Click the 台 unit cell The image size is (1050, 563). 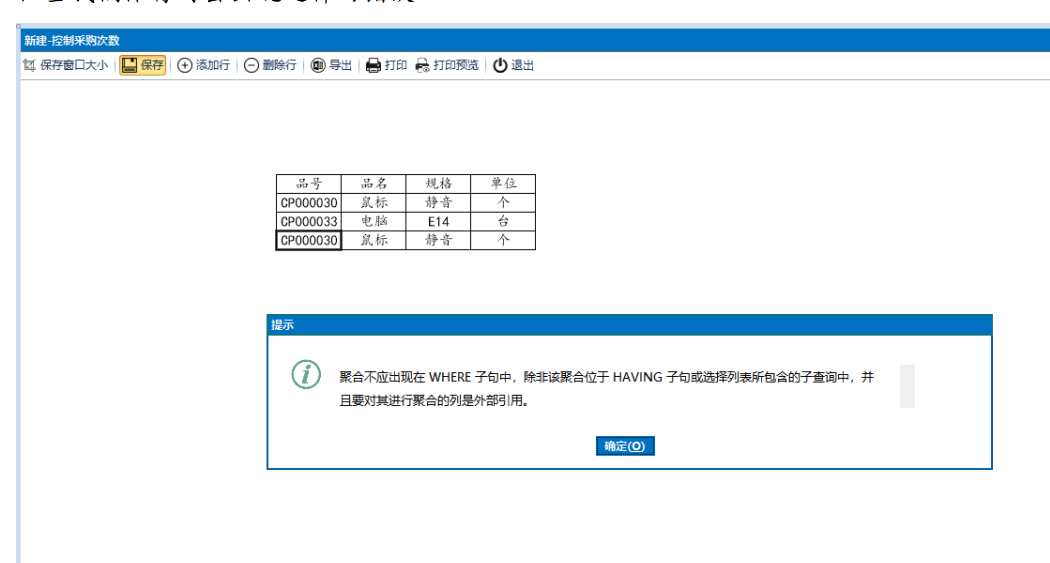503,222
